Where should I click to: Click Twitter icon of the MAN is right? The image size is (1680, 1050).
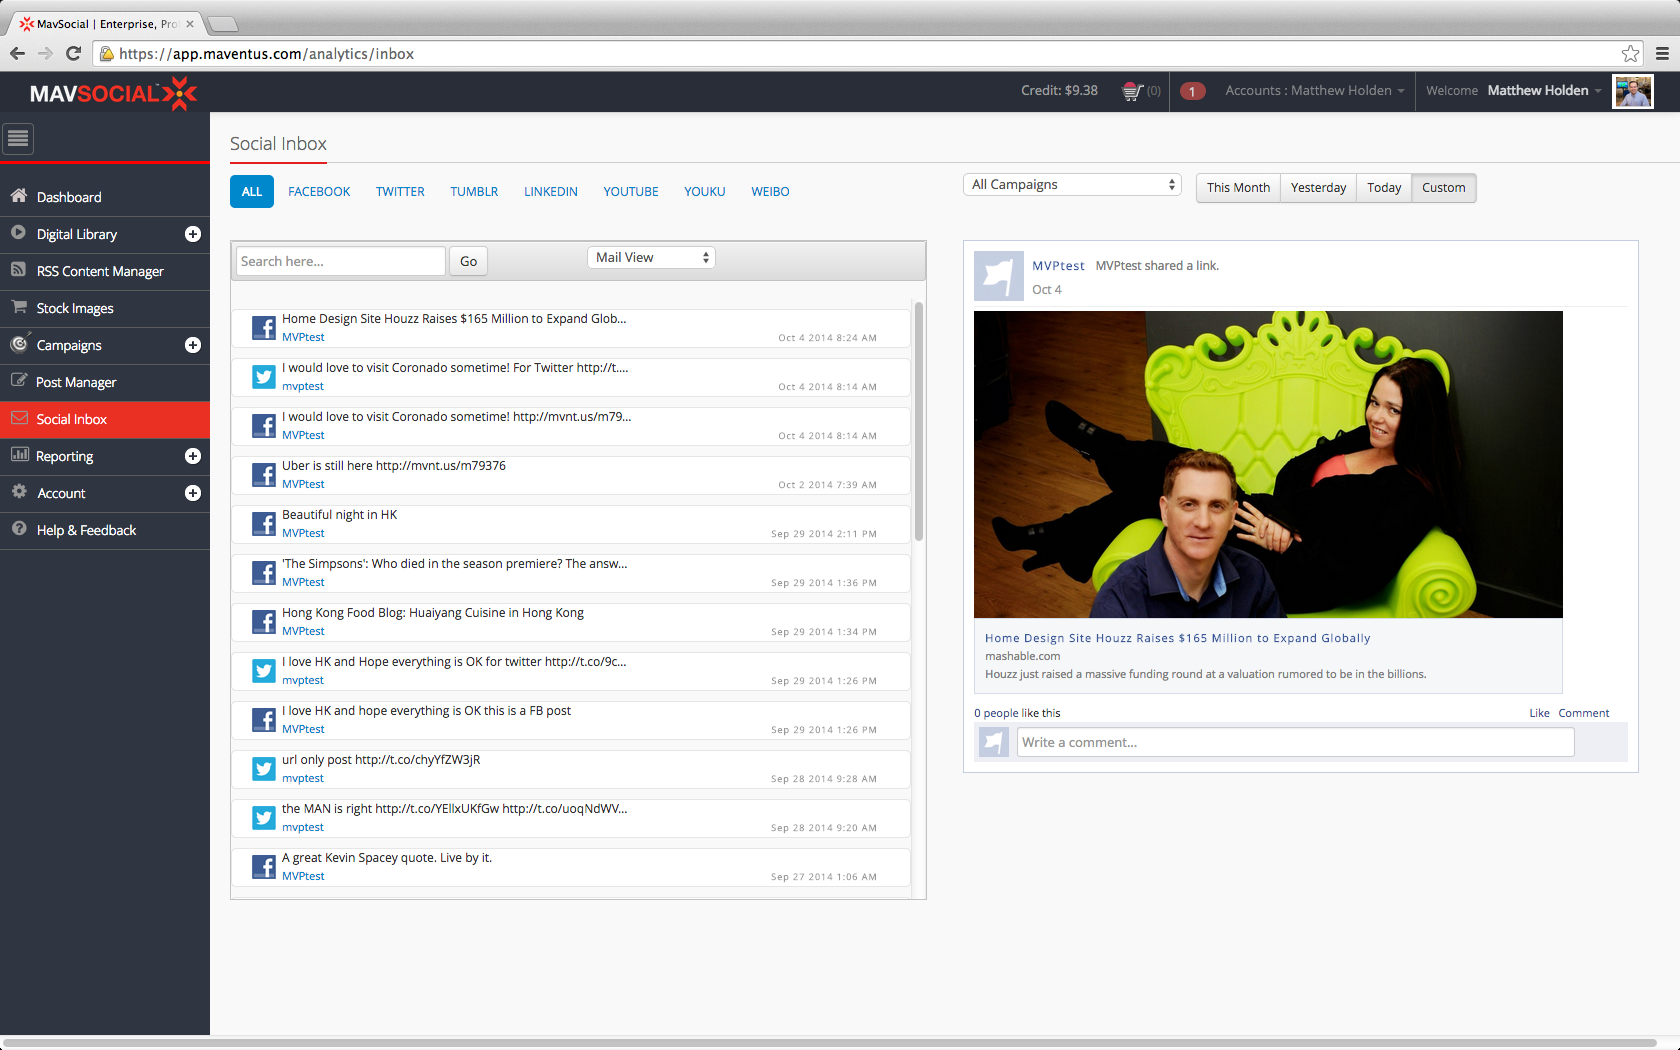click(x=264, y=818)
